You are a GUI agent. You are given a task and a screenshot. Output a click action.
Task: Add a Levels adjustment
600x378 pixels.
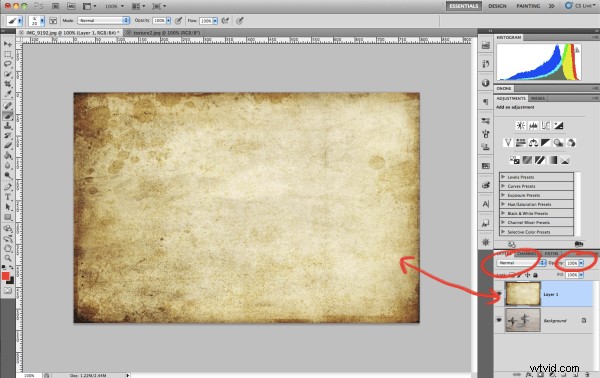pyautogui.click(x=533, y=125)
